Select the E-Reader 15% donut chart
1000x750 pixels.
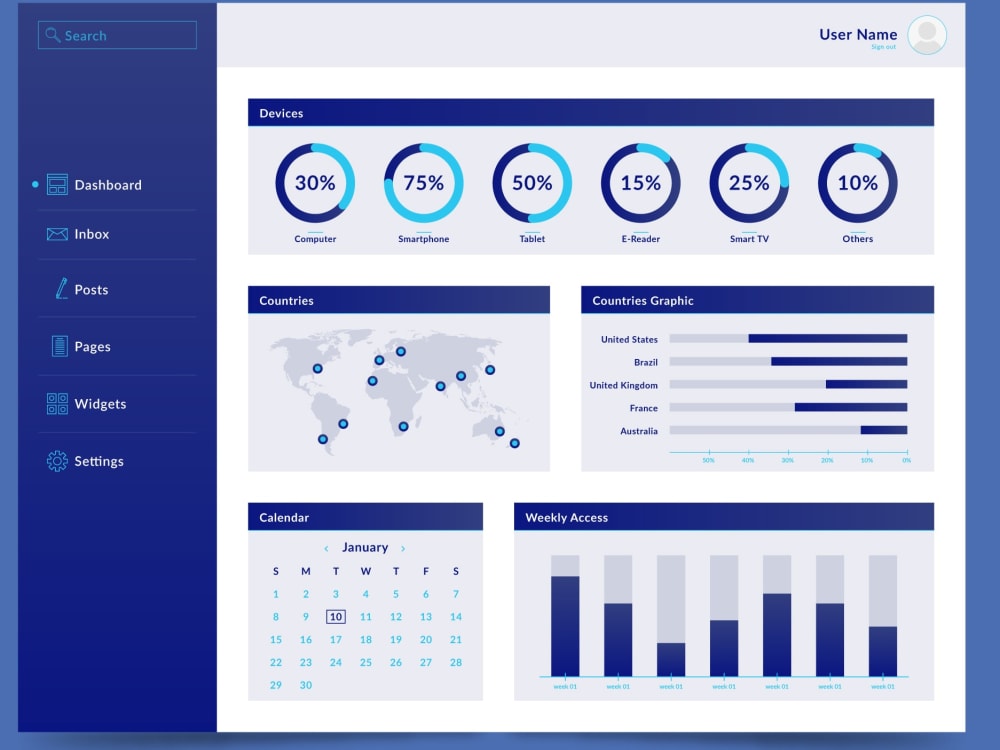tap(640, 183)
